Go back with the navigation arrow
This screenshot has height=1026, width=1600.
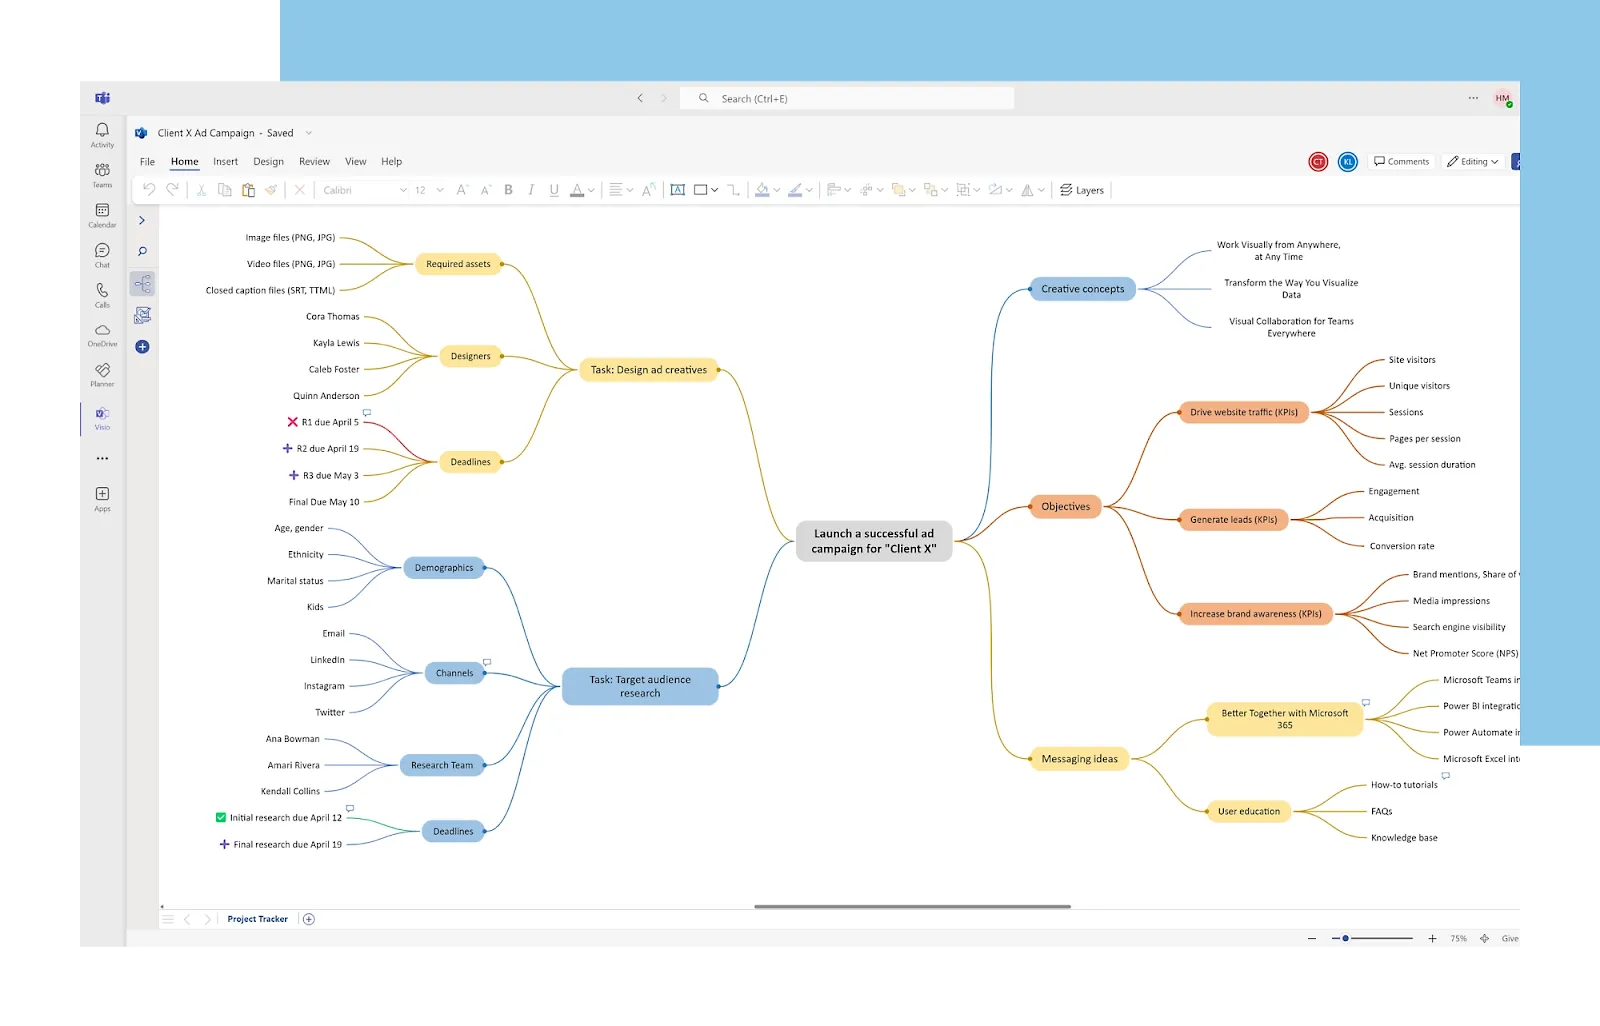click(x=640, y=98)
